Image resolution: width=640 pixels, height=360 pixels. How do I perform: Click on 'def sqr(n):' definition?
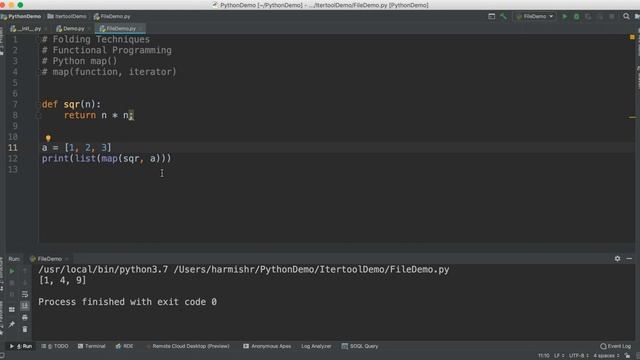tap(71, 104)
